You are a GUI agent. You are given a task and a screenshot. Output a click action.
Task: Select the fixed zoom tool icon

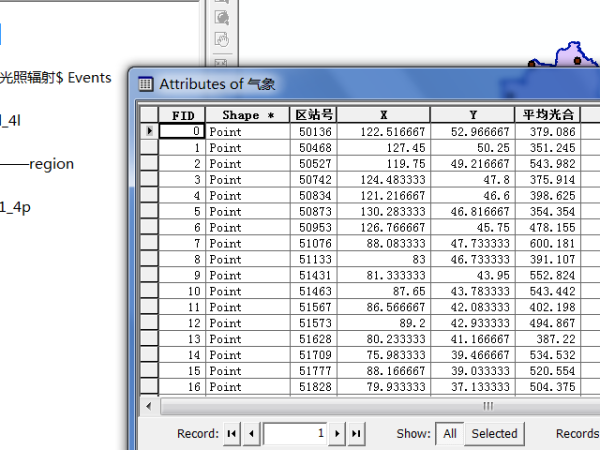[x=221, y=17]
